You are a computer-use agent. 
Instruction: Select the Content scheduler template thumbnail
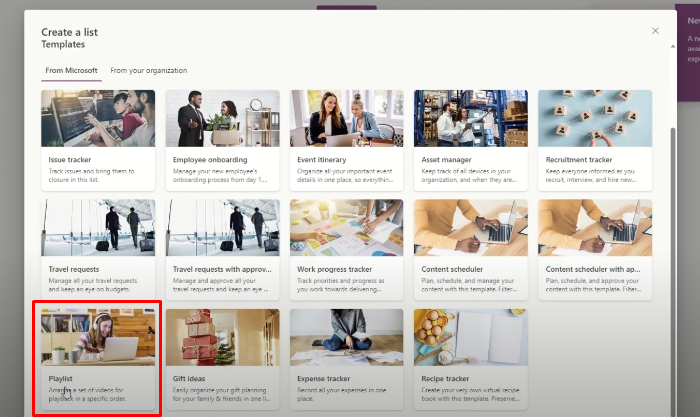coord(471,228)
